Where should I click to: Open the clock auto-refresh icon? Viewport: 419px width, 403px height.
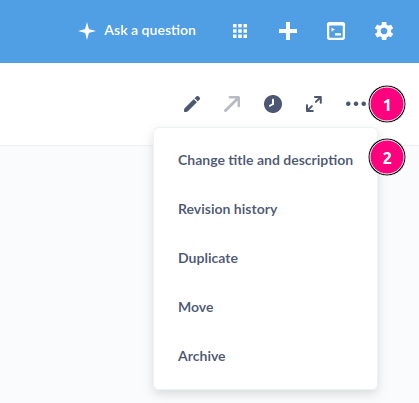273,104
